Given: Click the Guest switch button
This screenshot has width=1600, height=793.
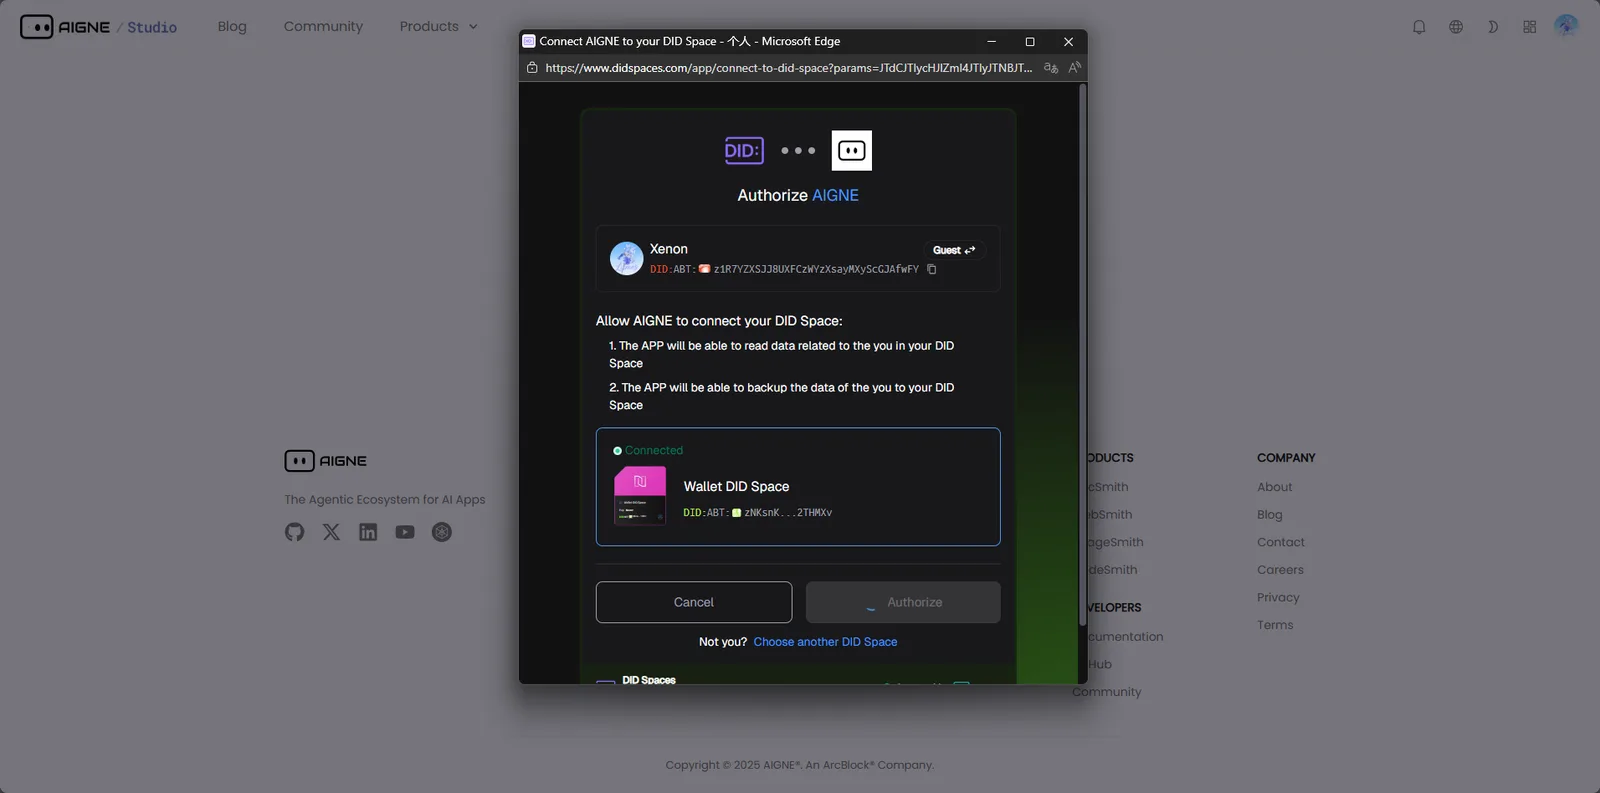Looking at the screenshot, I should 954,250.
